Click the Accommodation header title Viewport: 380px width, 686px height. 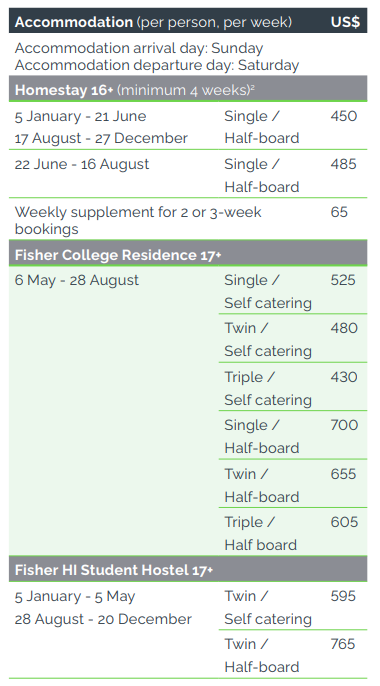(x=73, y=22)
